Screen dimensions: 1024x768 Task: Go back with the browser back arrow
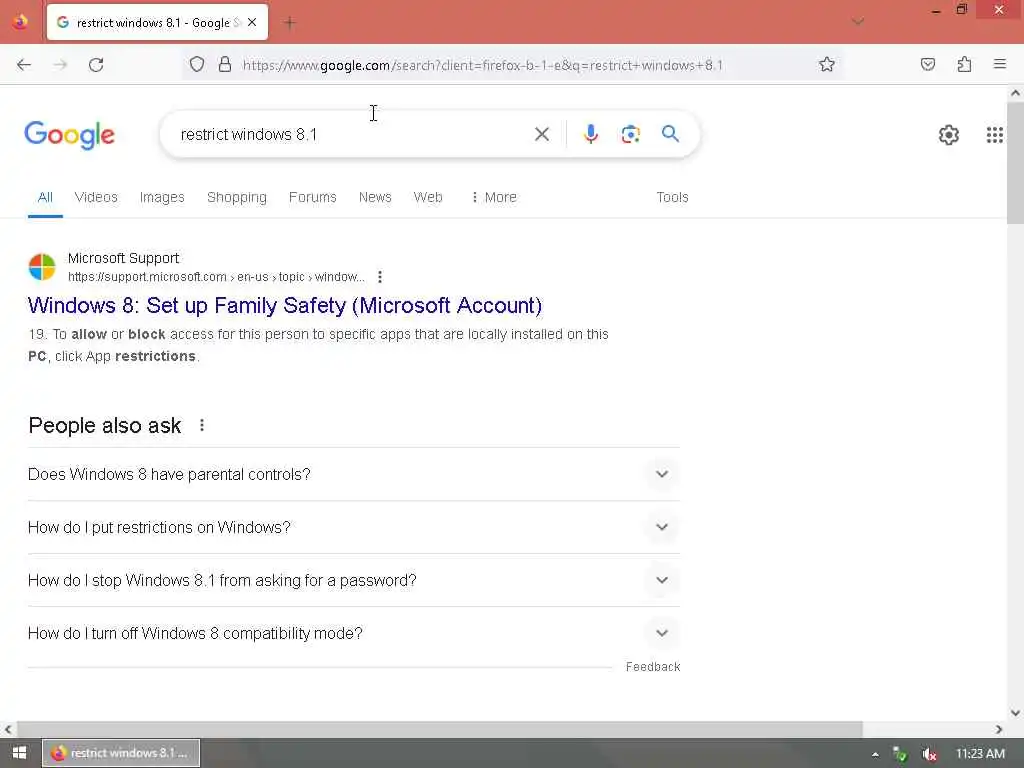[24, 65]
